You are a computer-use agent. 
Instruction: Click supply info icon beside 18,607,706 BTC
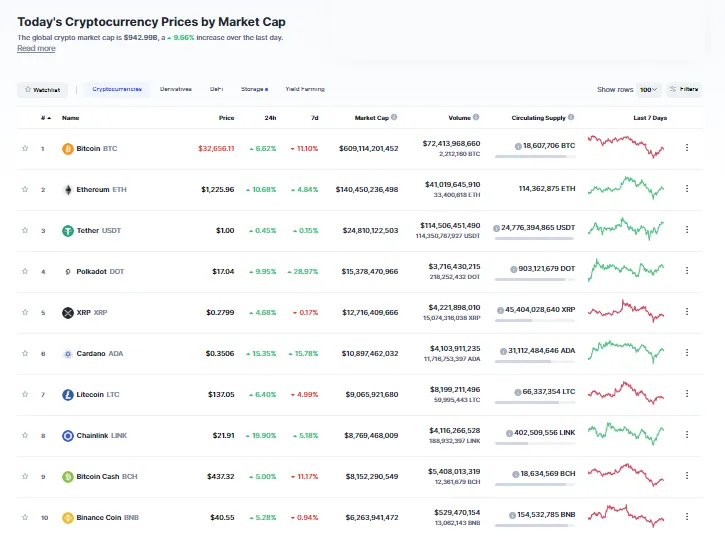pyautogui.click(x=518, y=146)
